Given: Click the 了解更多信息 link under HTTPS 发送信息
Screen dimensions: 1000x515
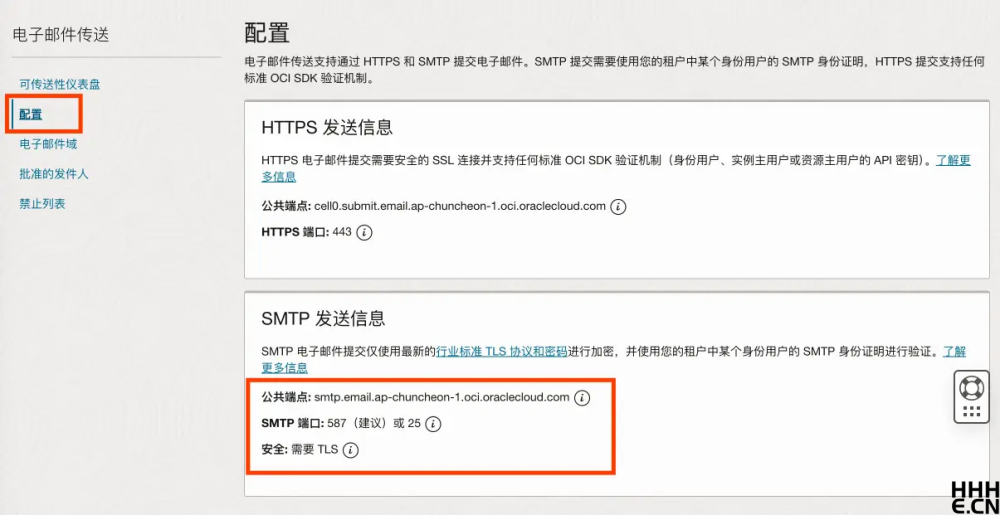Looking at the screenshot, I should 953,160.
